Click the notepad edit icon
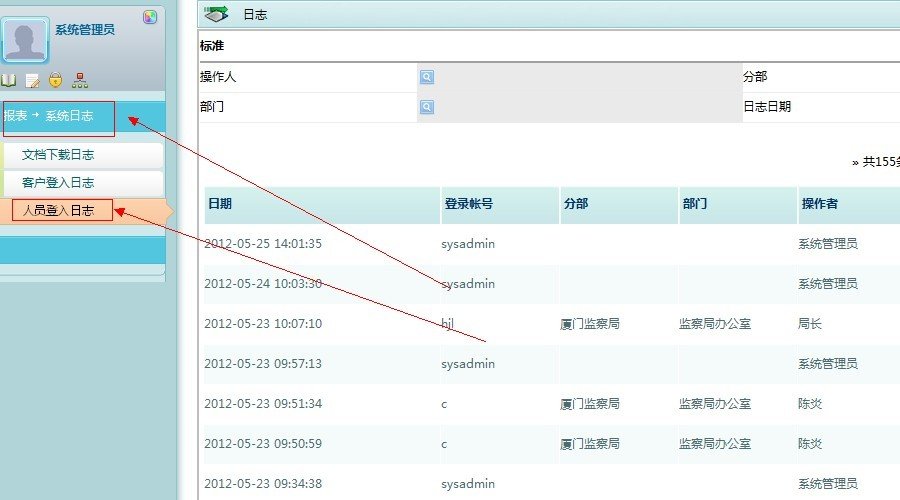The image size is (900, 500). pyautogui.click(x=33, y=81)
